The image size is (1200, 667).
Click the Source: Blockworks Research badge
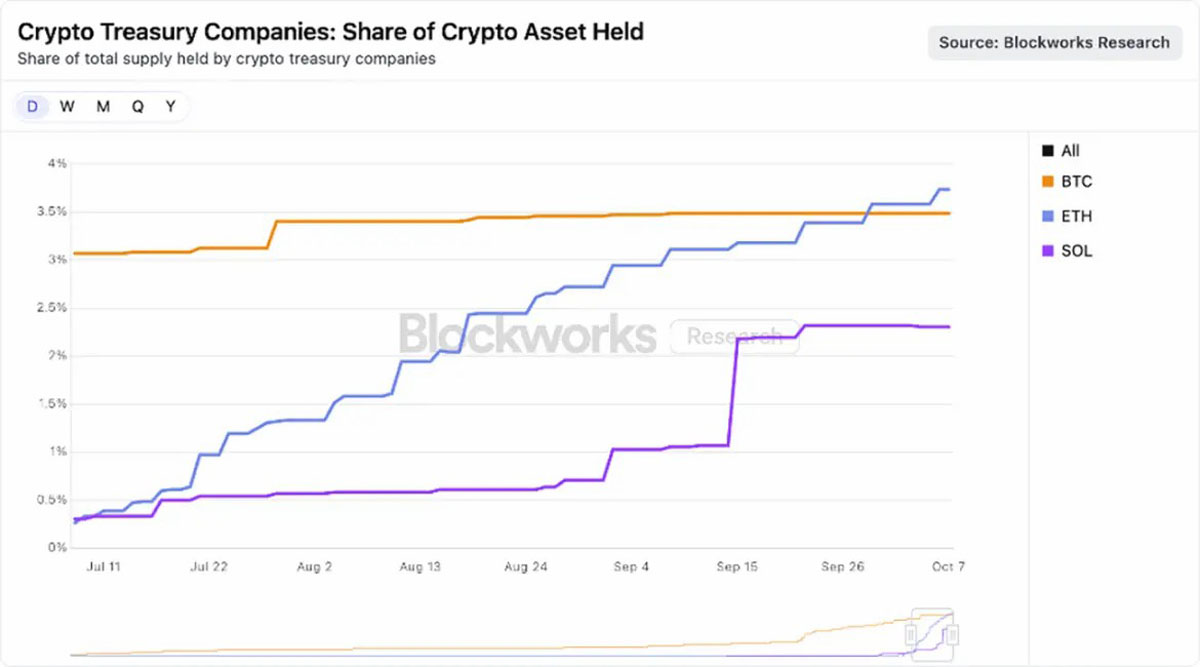tap(1054, 42)
